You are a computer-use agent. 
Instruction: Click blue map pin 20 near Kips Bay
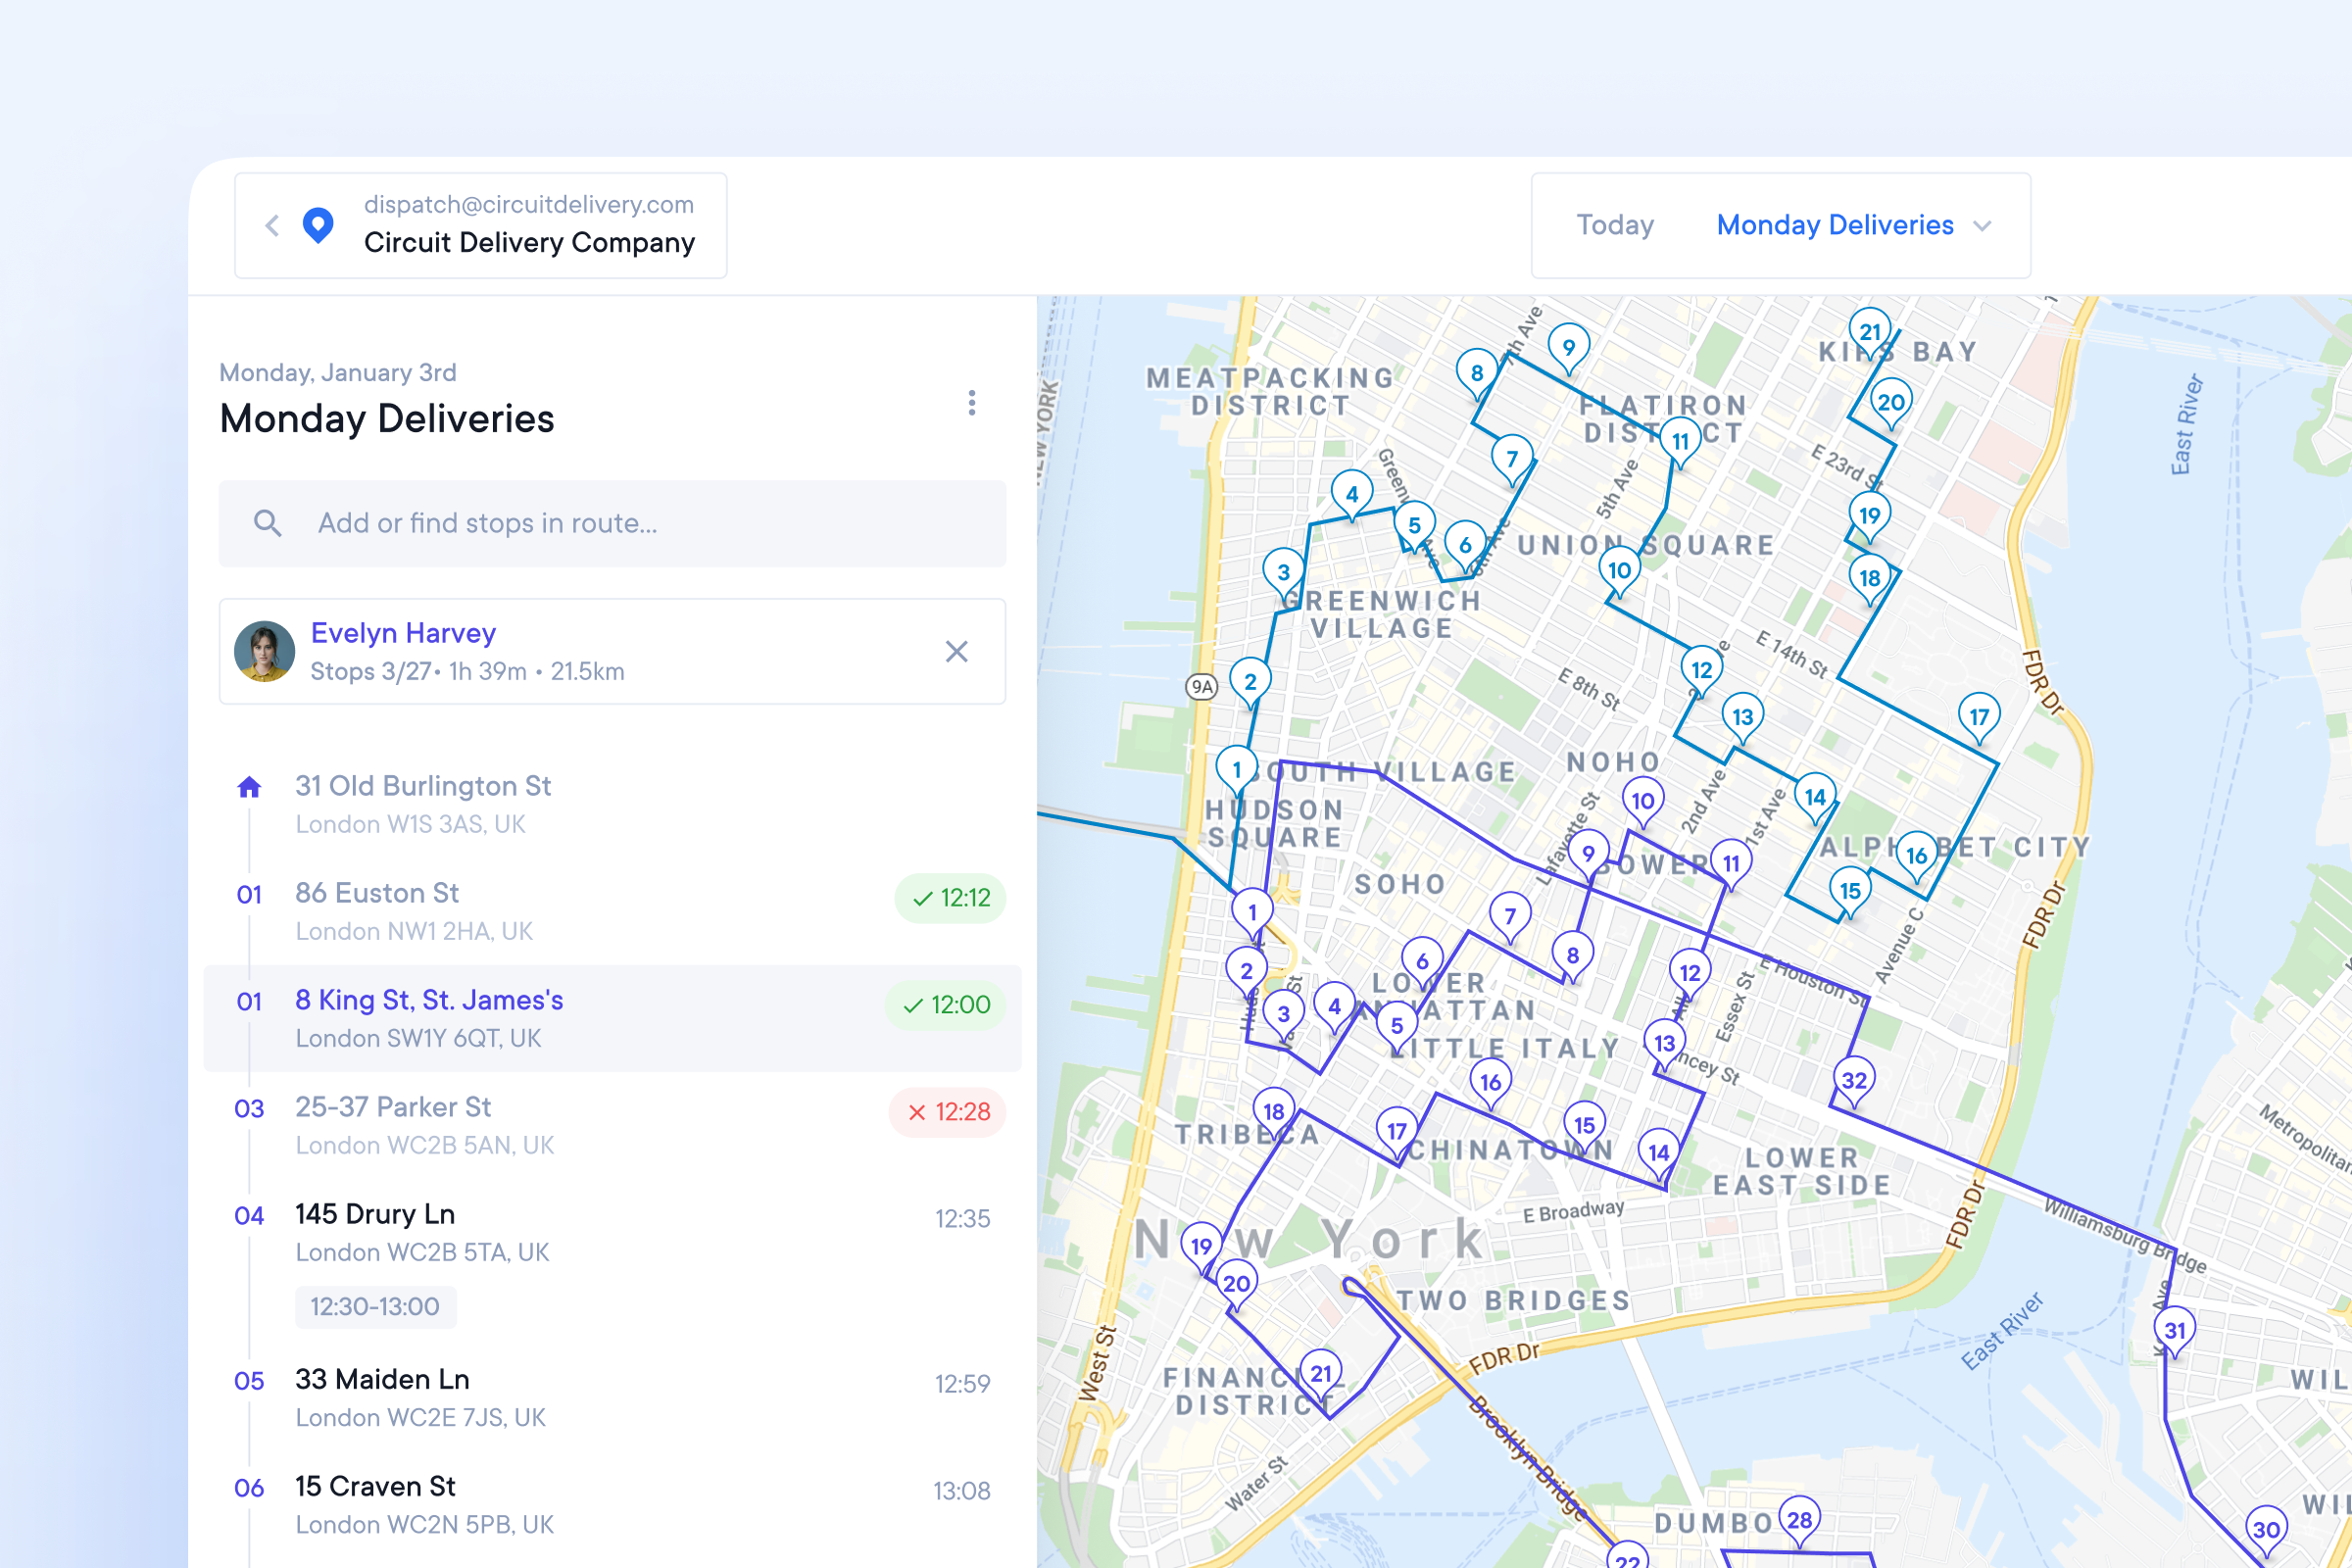[x=1890, y=402]
